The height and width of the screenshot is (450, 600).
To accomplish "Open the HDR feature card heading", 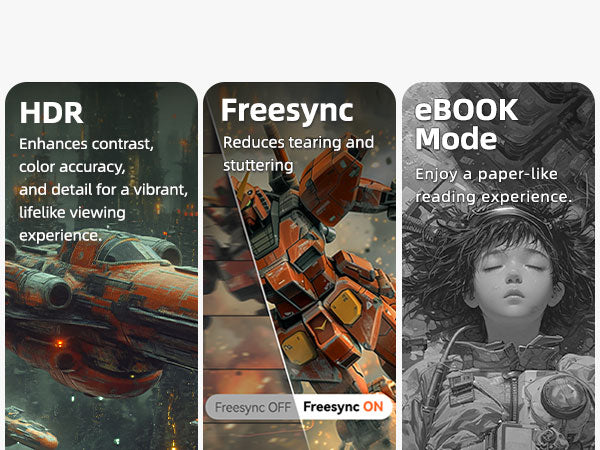I will 51,113.
